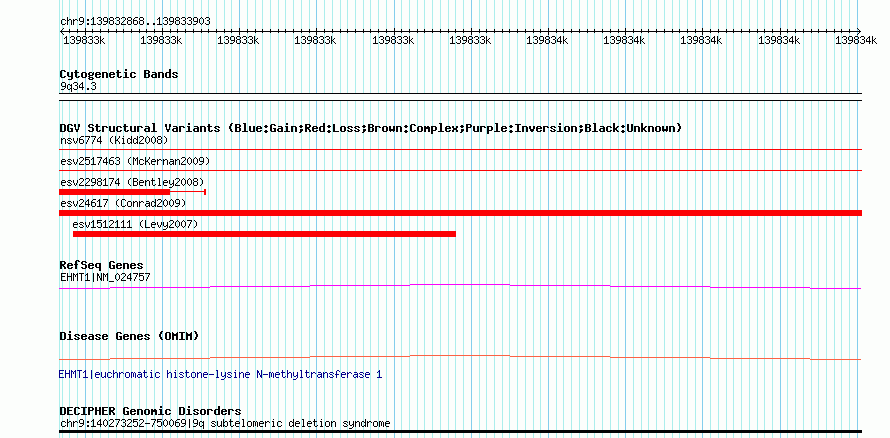Select the DECIPHER Genomic Disorders track title

pos(150,411)
